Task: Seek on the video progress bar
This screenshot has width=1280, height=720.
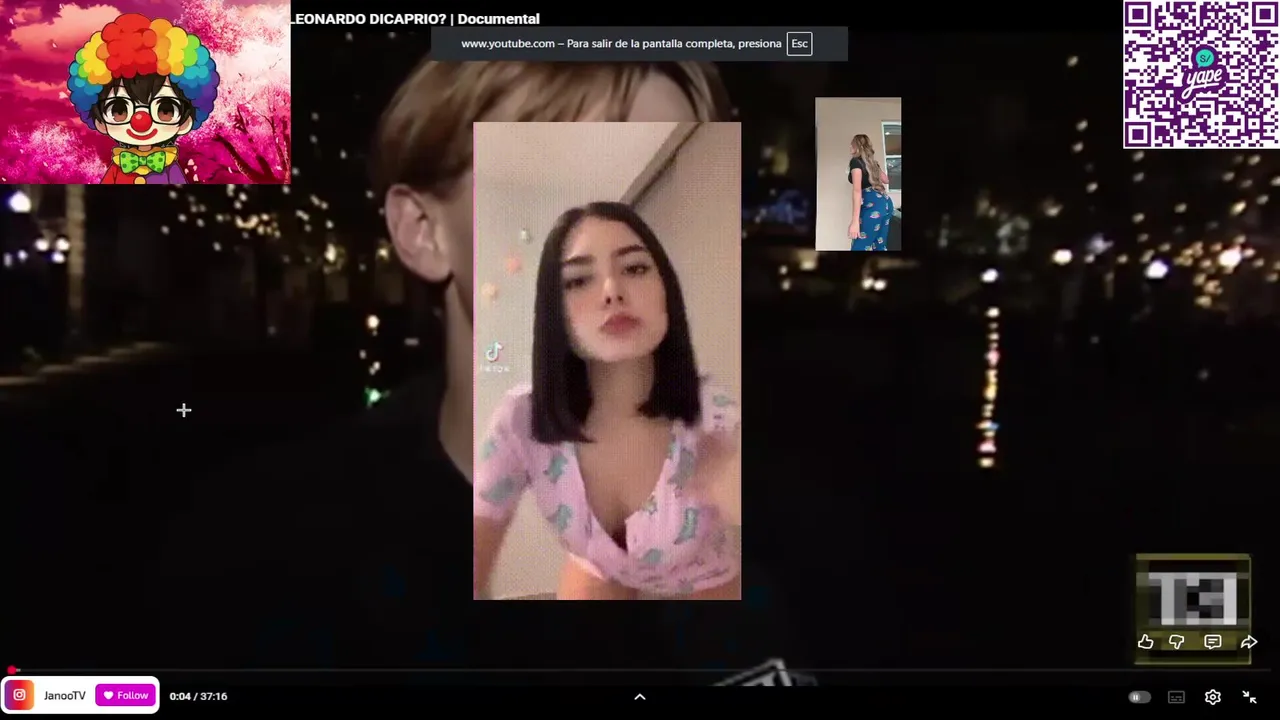Action: [640, 670]
